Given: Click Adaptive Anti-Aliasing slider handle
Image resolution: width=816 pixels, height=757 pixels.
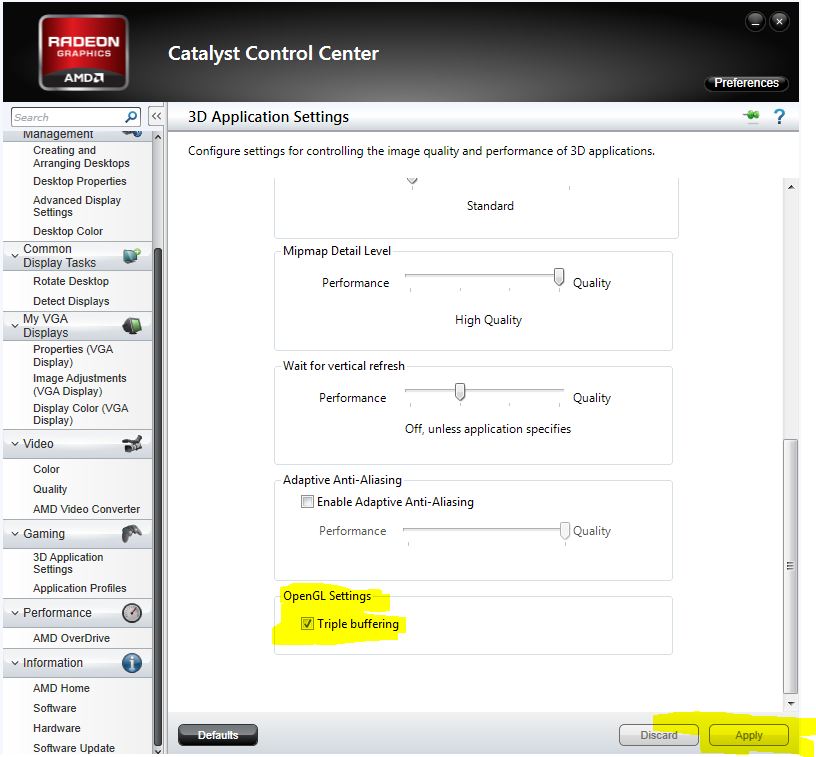Looking at the screenshot, I should [564, 531].
